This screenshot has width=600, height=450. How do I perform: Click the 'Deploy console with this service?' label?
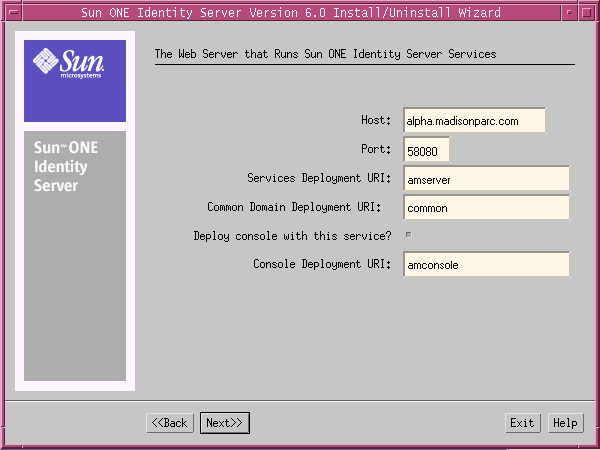(292, 236)
